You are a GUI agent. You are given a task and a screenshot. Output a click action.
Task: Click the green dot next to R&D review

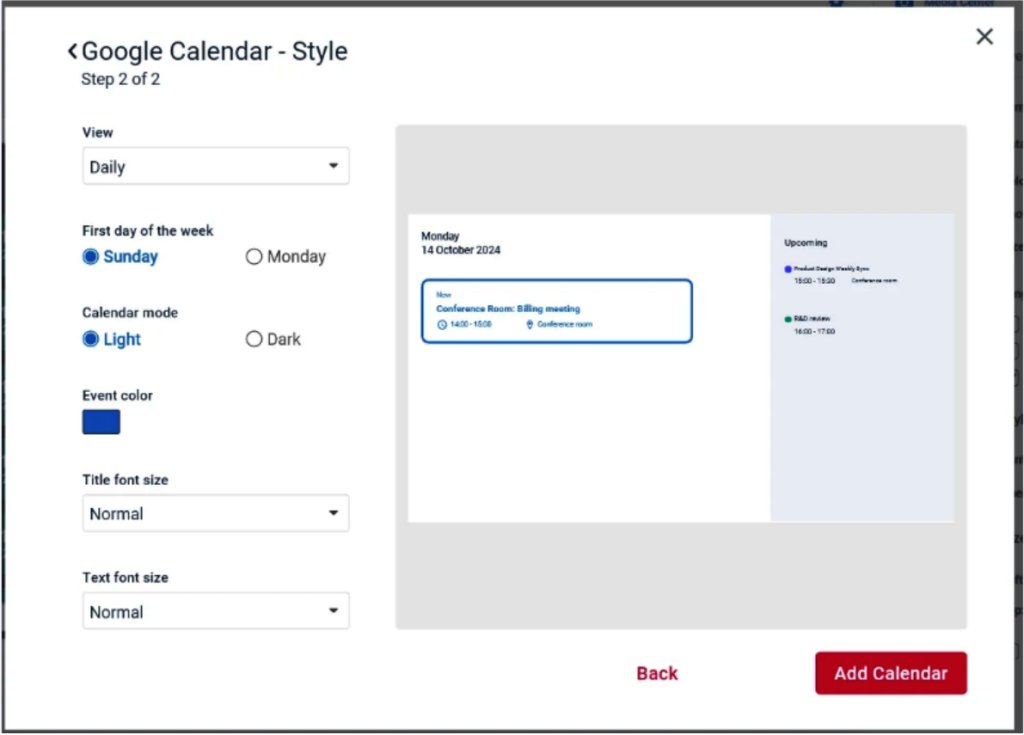[788, 319]
